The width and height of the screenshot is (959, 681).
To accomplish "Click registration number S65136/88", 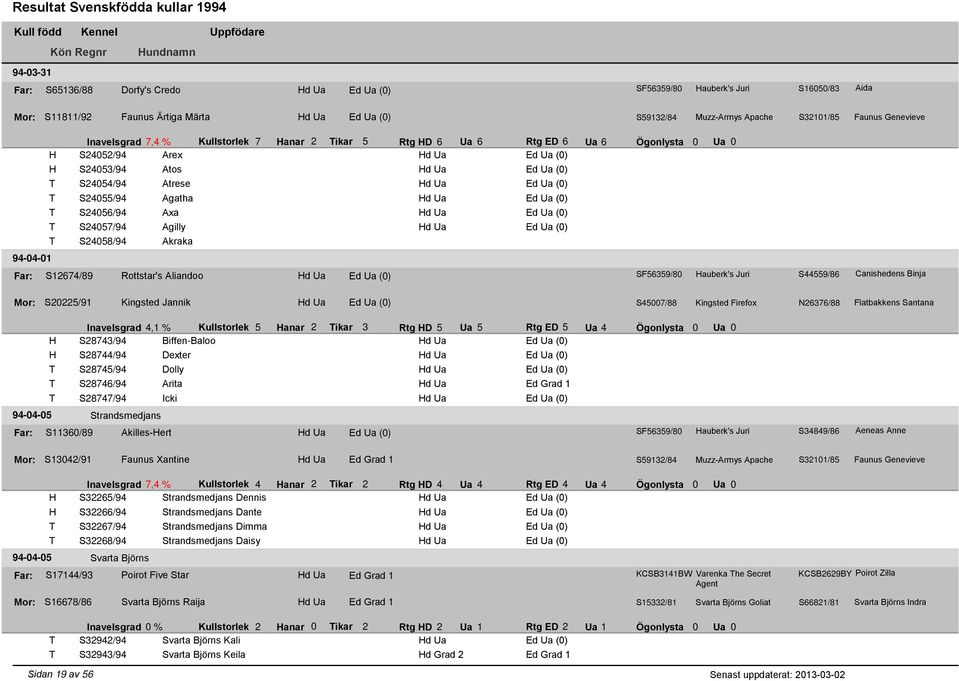I will coord(69,90).
